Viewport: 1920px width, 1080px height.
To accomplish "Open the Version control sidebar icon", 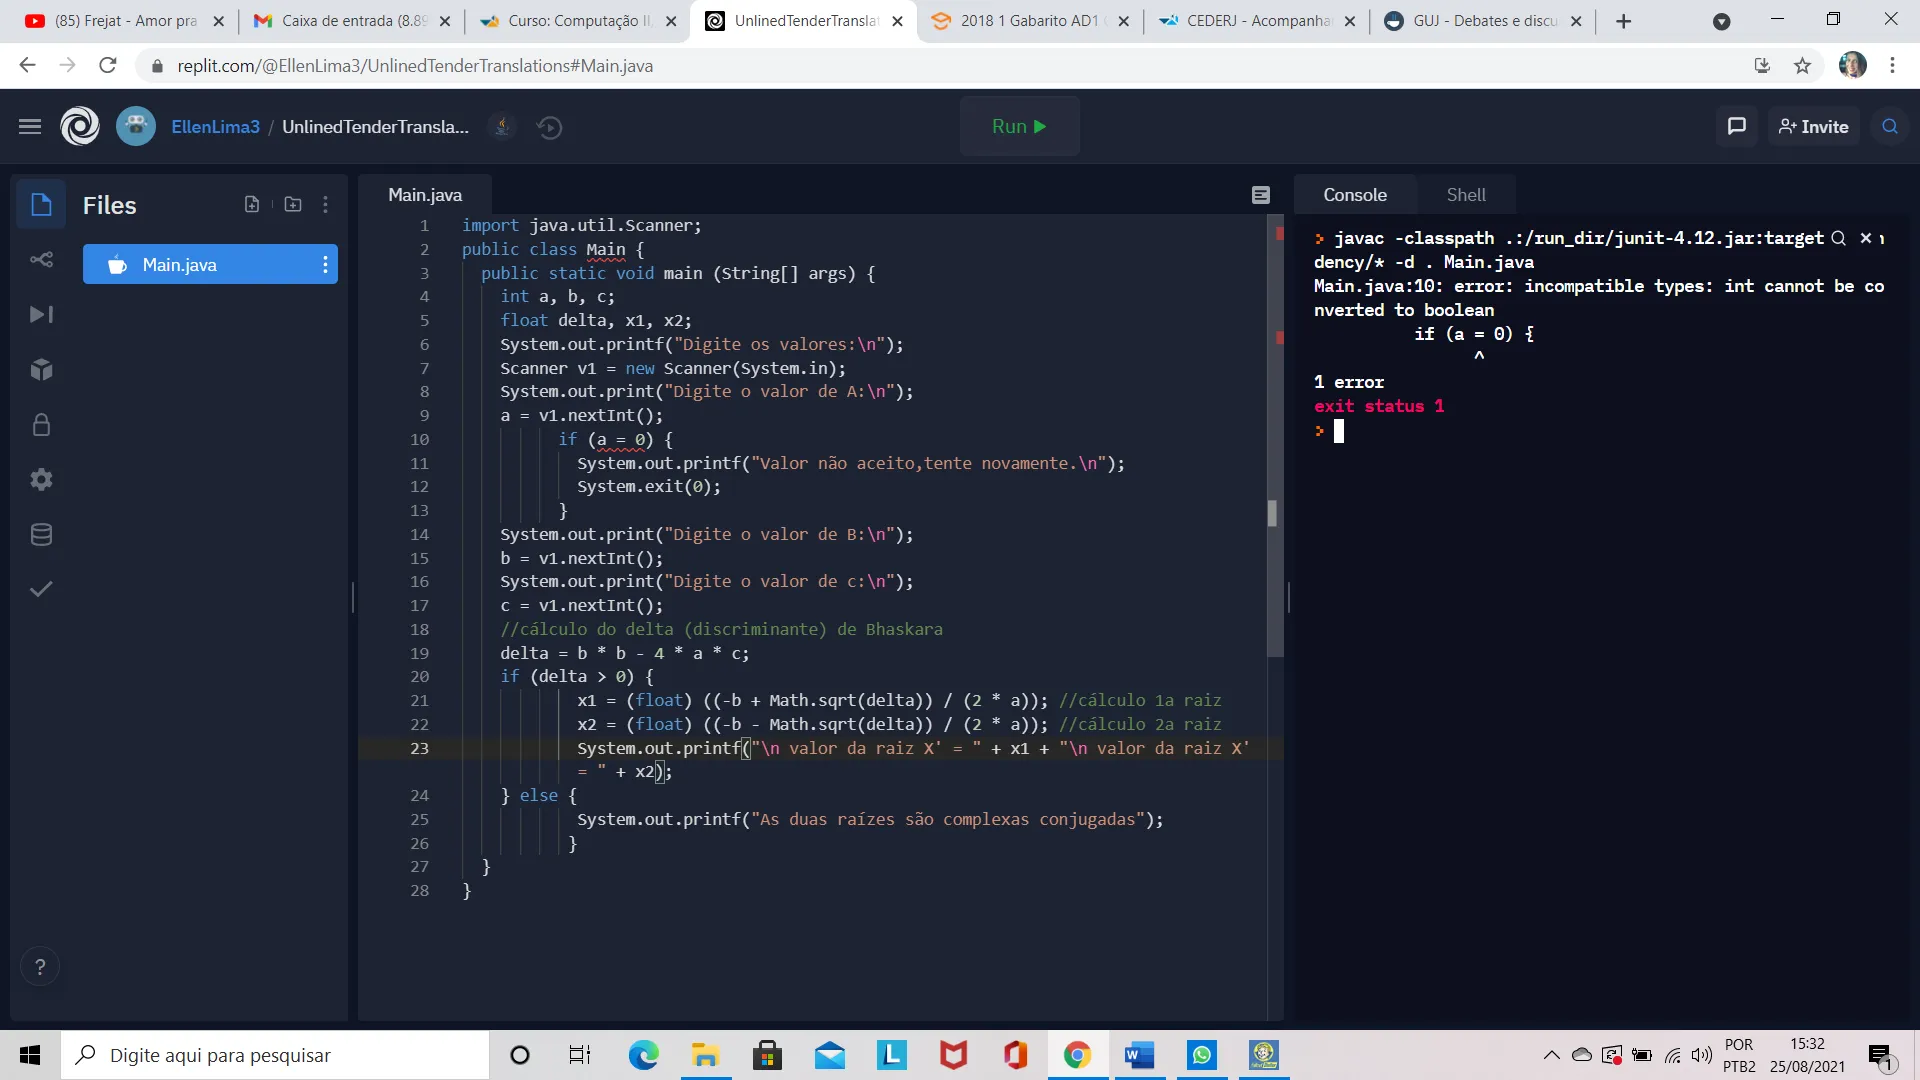I will coord(41,260).
